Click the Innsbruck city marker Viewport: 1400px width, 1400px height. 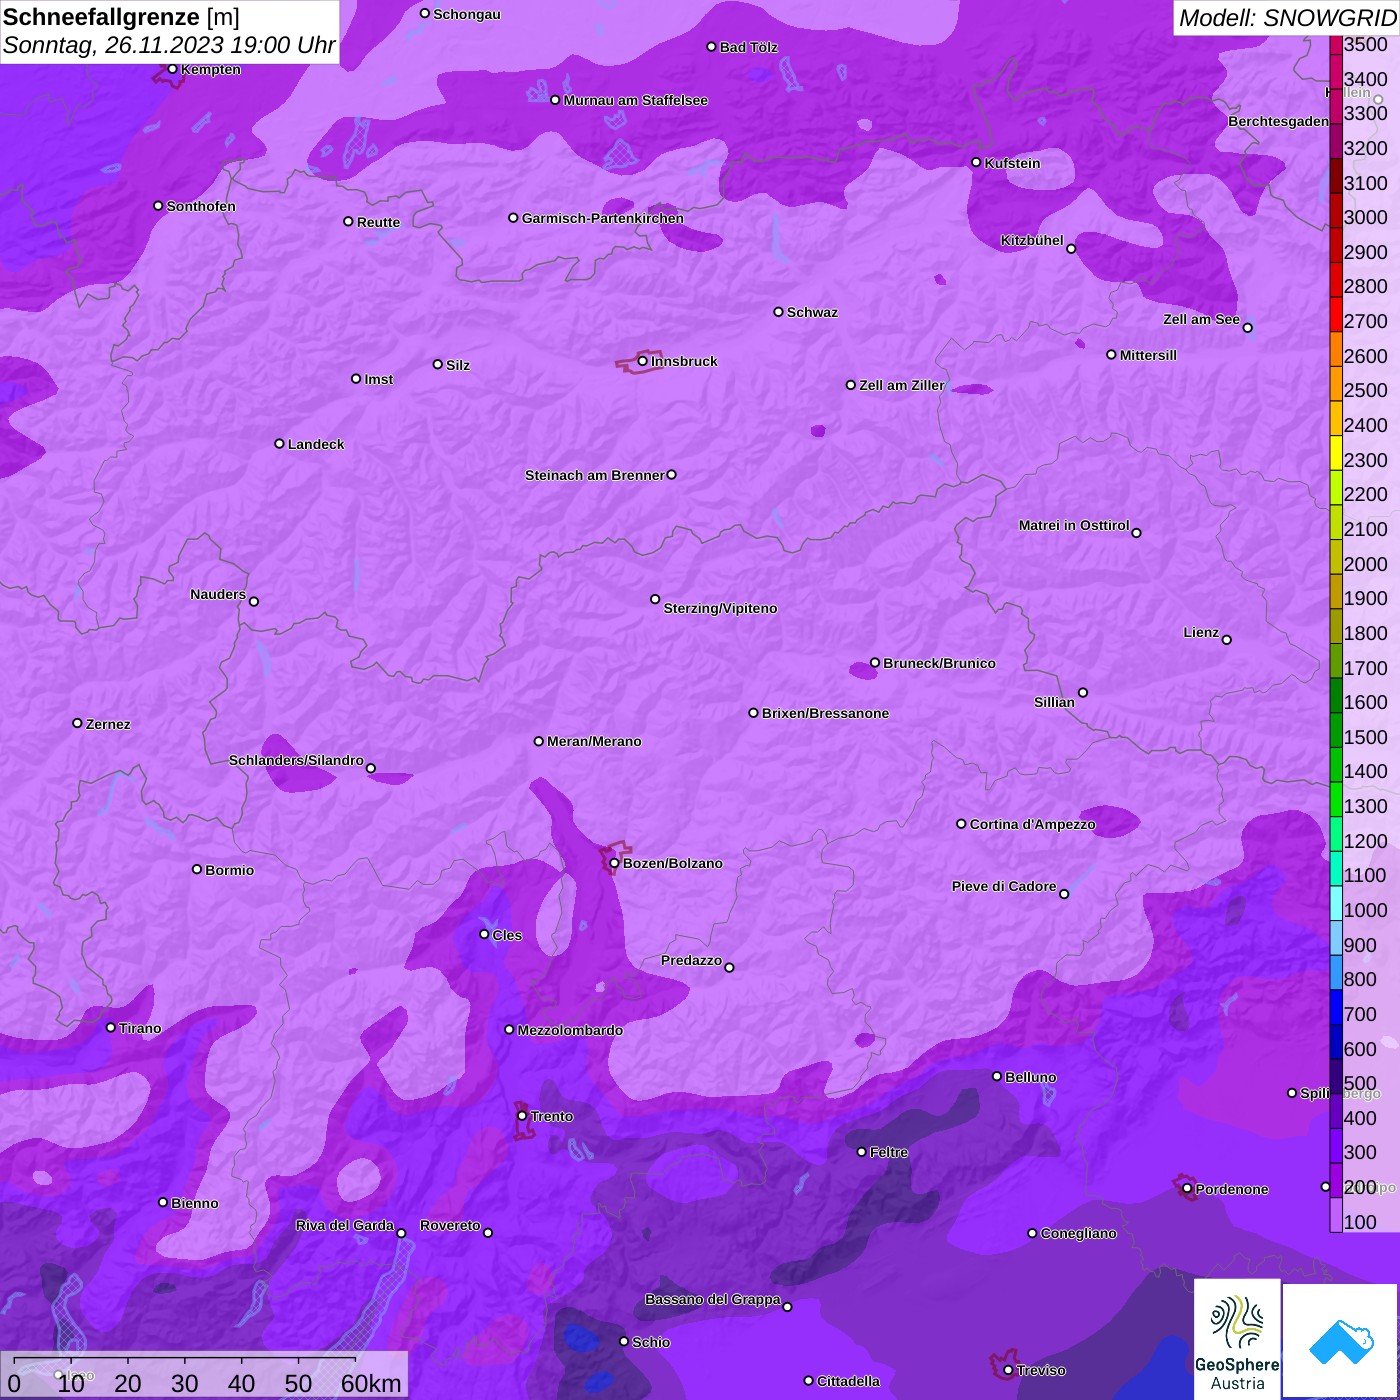tap(643, 361)
